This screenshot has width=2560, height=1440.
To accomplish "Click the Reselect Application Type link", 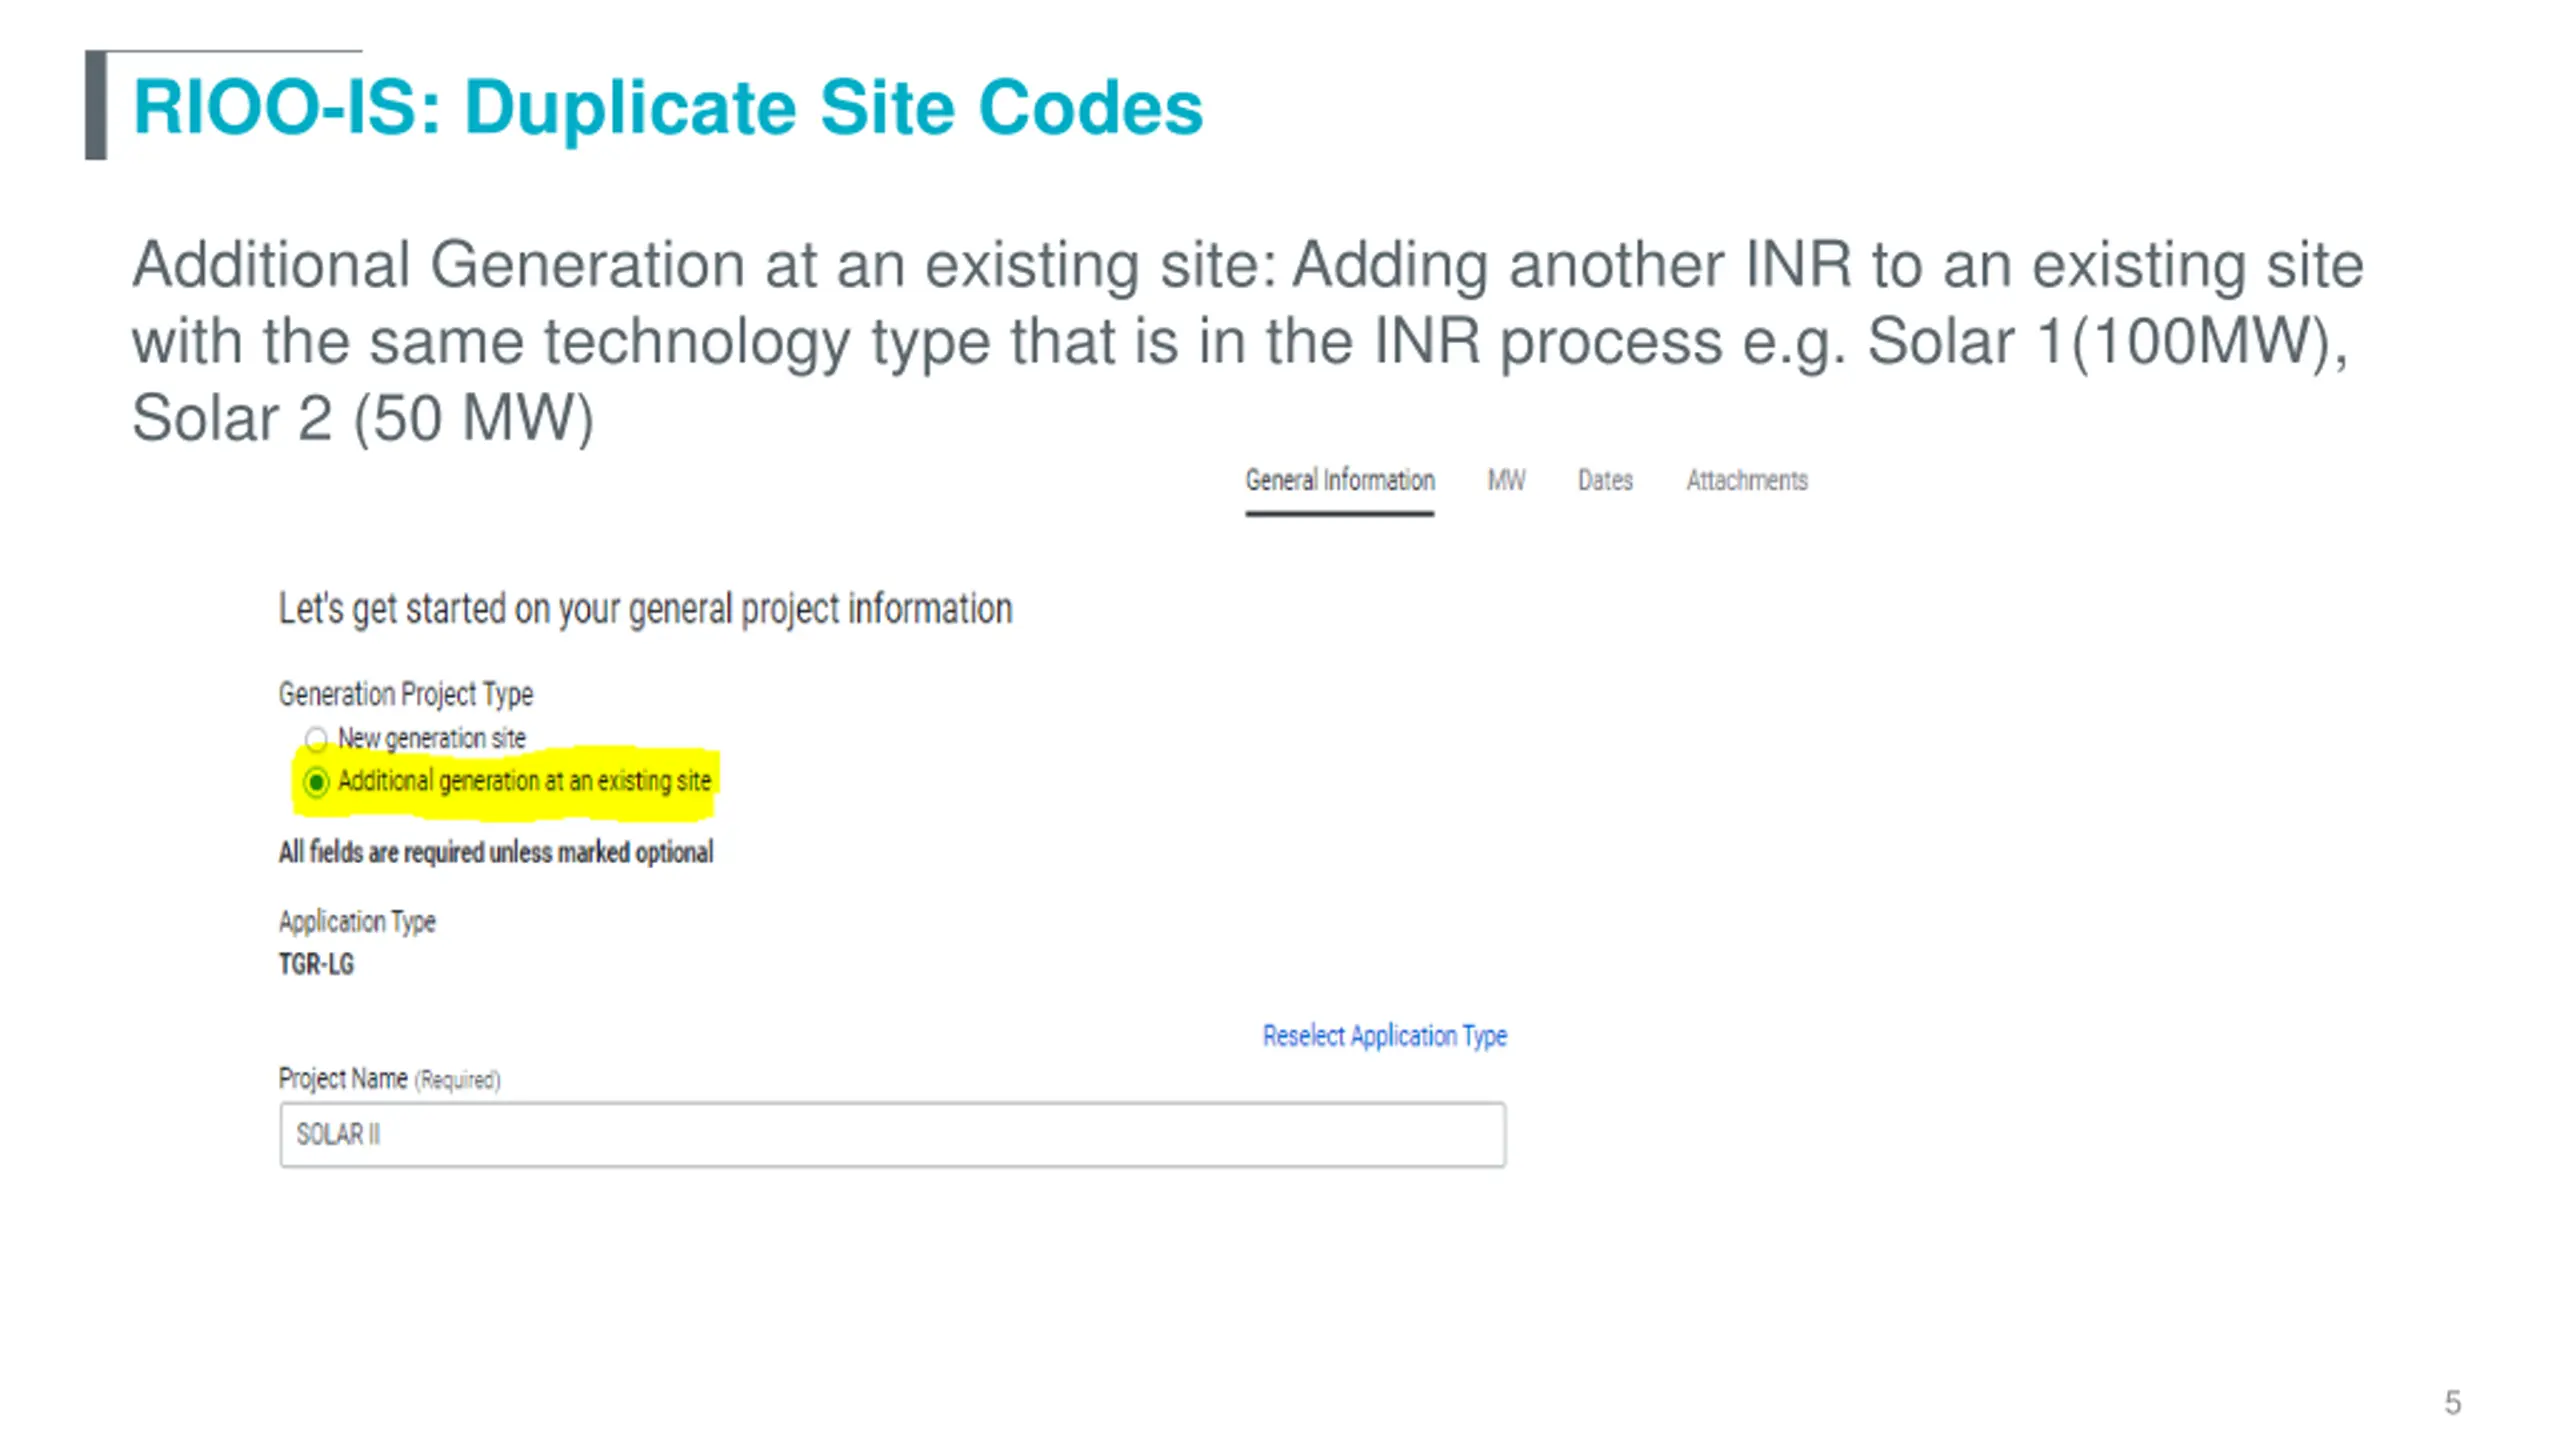I will coord(1384,1036).
